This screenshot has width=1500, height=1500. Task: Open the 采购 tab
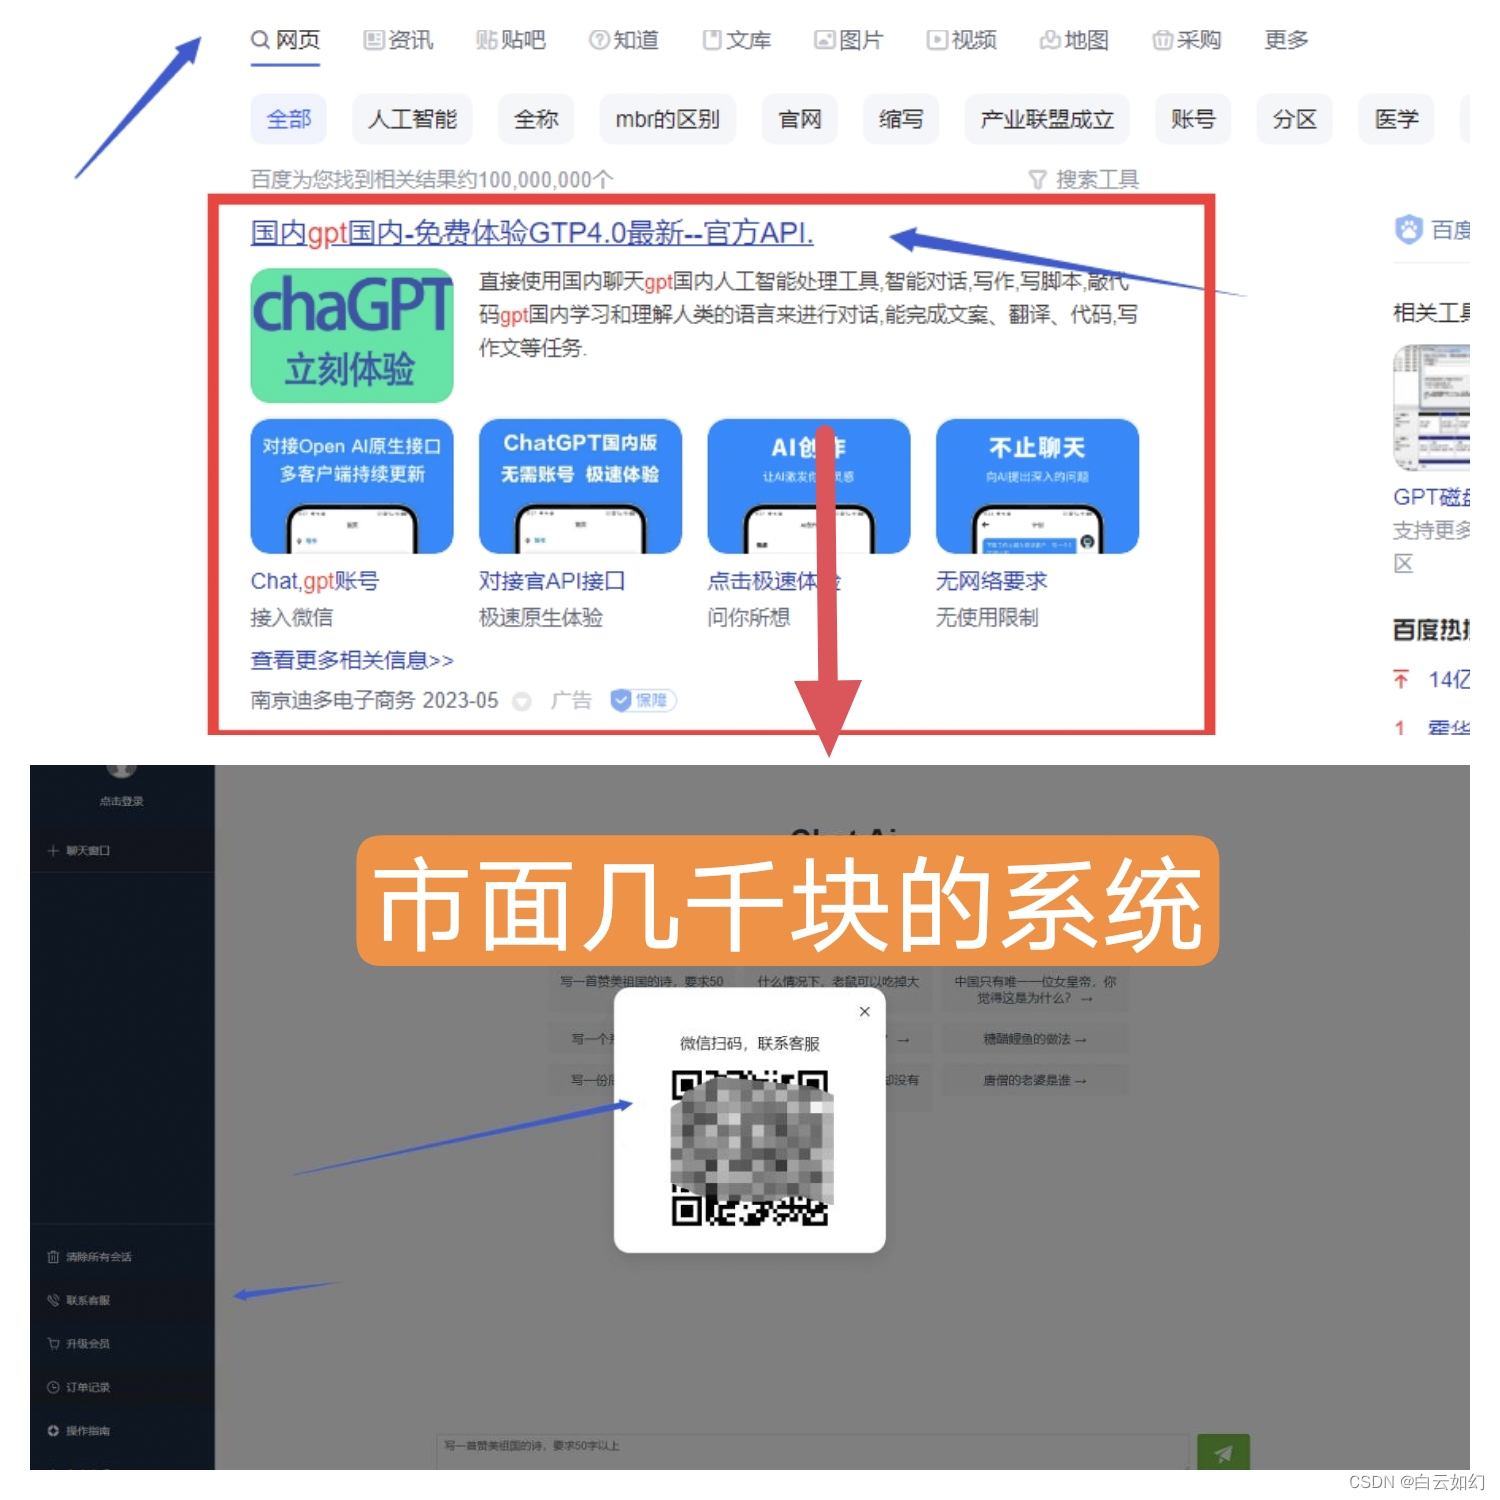pyautogui.click(x=1187, y=40)
